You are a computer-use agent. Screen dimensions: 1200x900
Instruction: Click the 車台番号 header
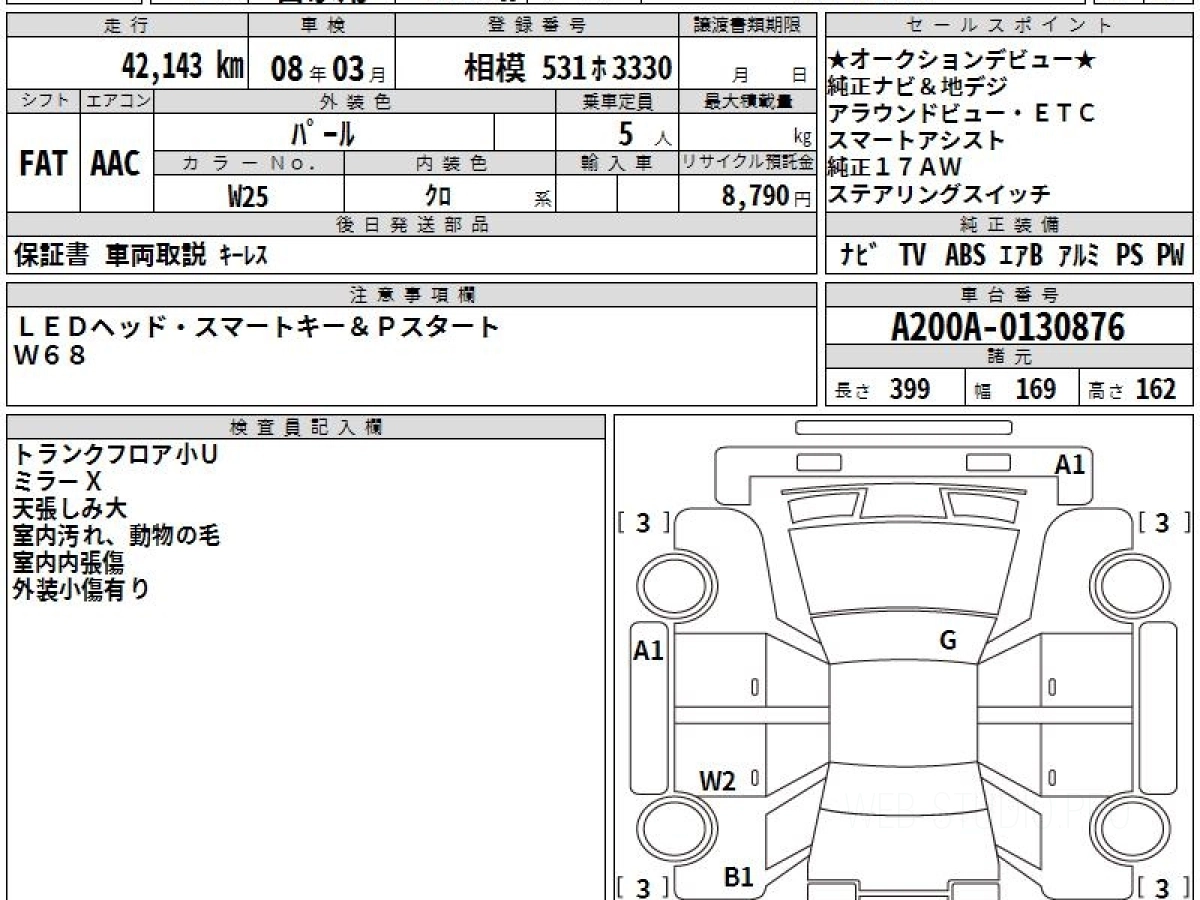click(x=1010, y=295)
